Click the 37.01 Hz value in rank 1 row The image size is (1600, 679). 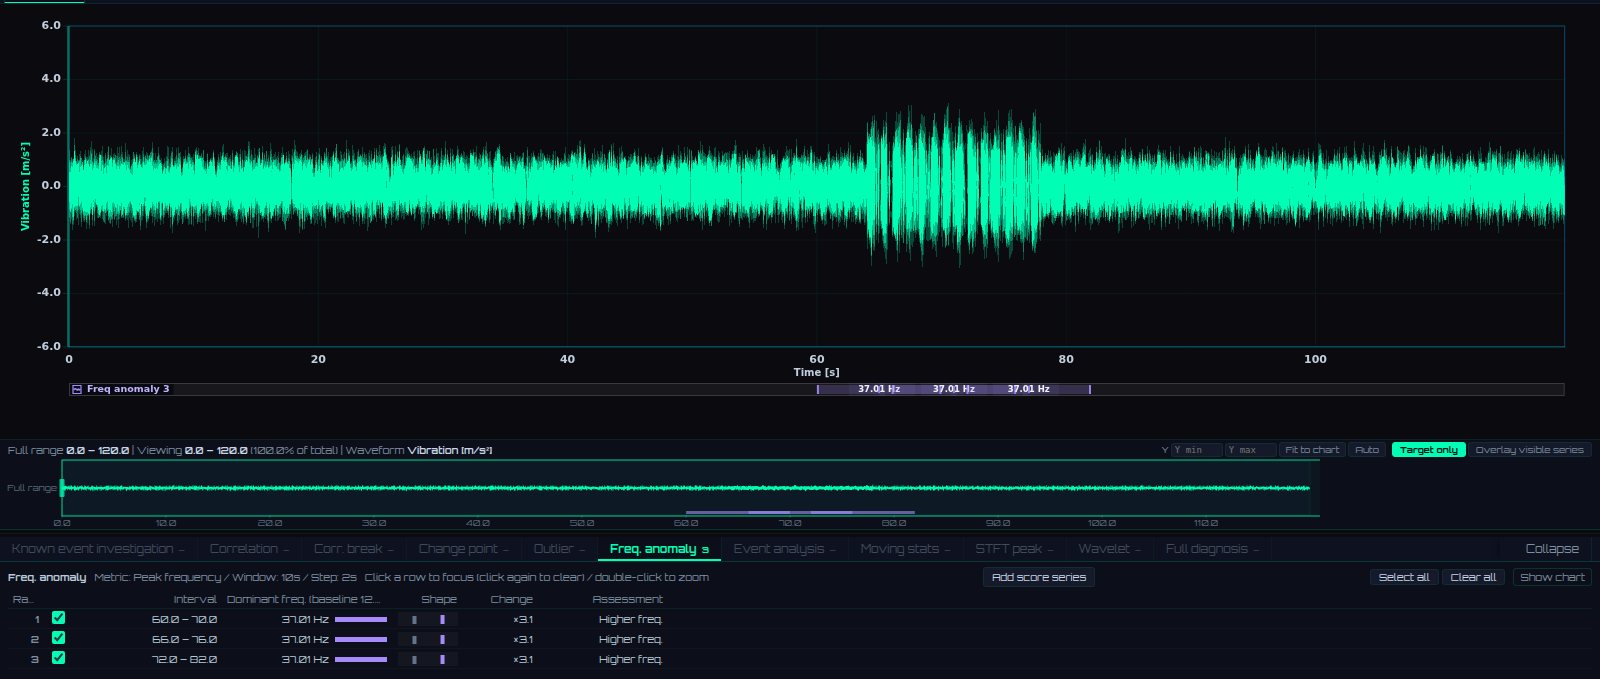305,619
